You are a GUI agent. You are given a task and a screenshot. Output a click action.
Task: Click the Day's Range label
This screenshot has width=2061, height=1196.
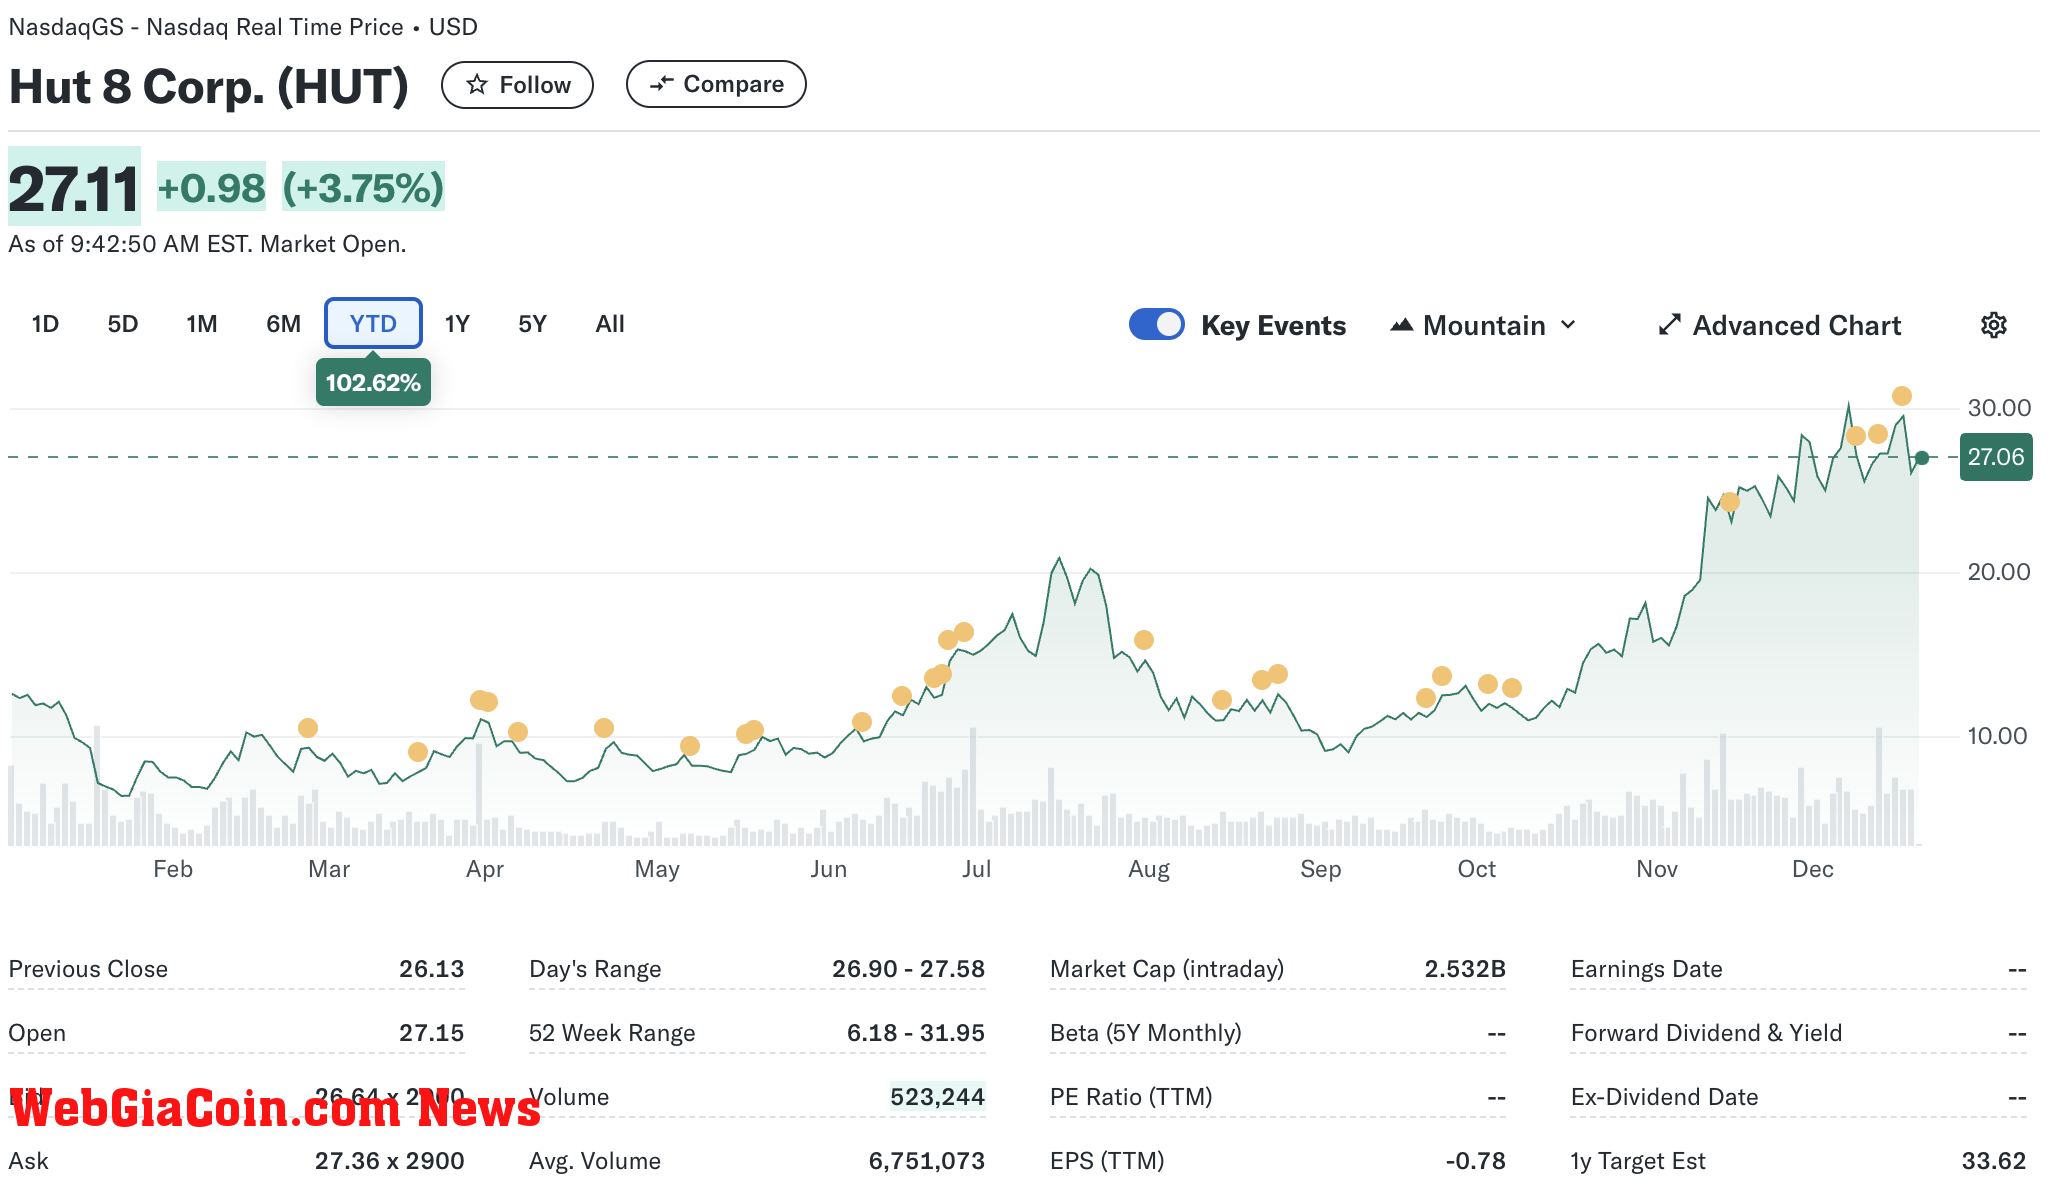coord(595,969)
